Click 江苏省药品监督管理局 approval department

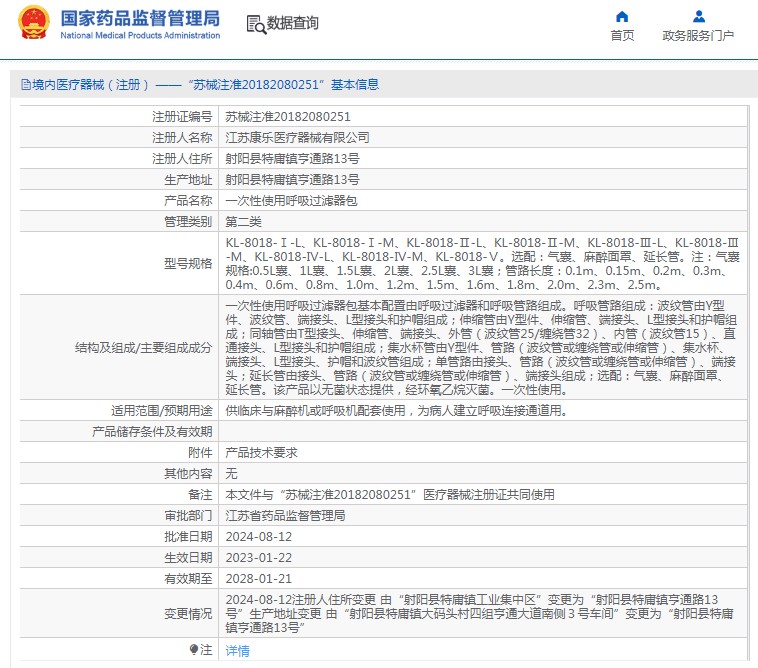coord(285,516)
